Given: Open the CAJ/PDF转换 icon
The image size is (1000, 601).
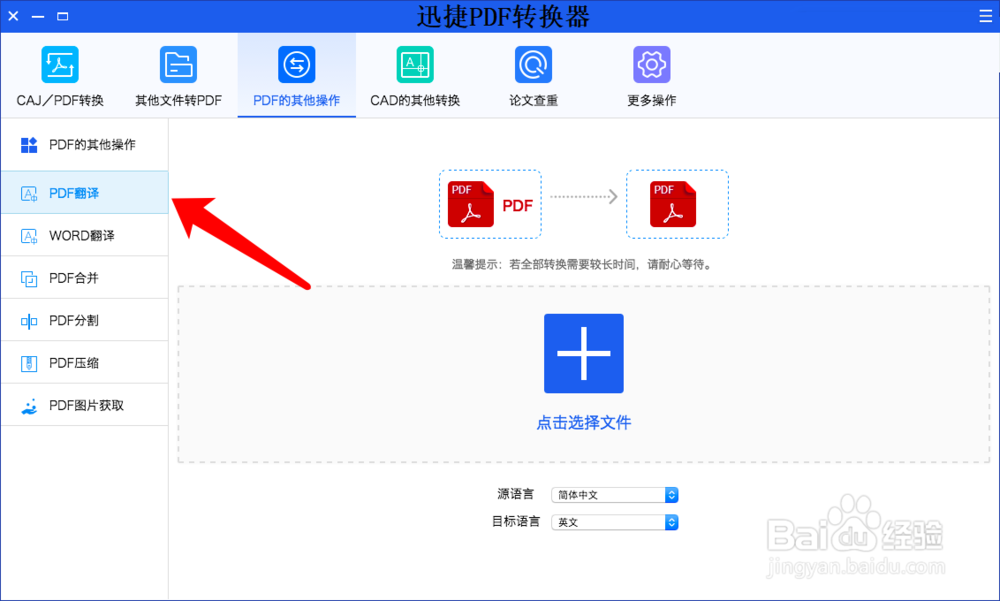Looking at the screenshot, I should (60, 64).
